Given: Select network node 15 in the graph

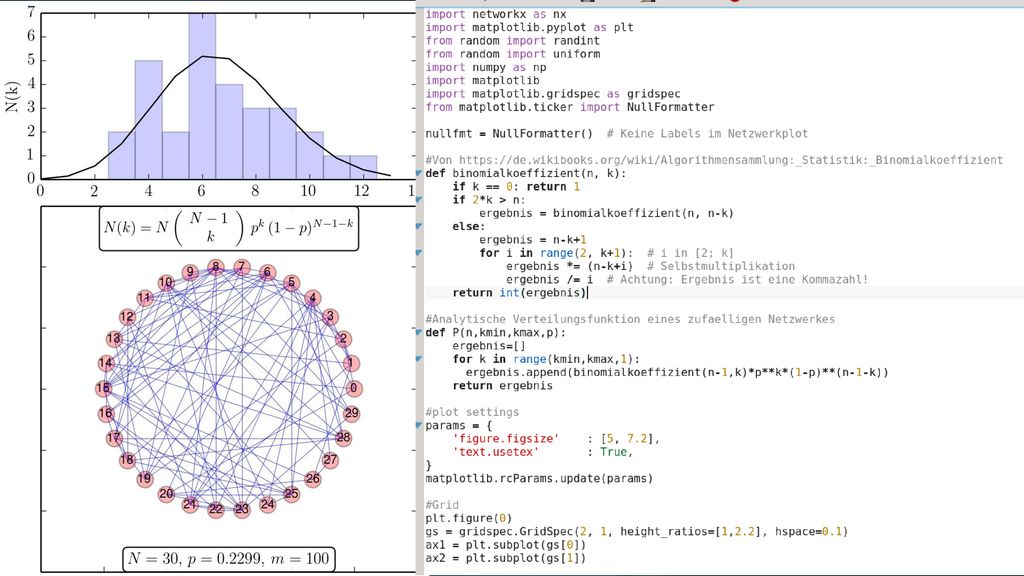Looking at the screenshot, I should (104, 388).
